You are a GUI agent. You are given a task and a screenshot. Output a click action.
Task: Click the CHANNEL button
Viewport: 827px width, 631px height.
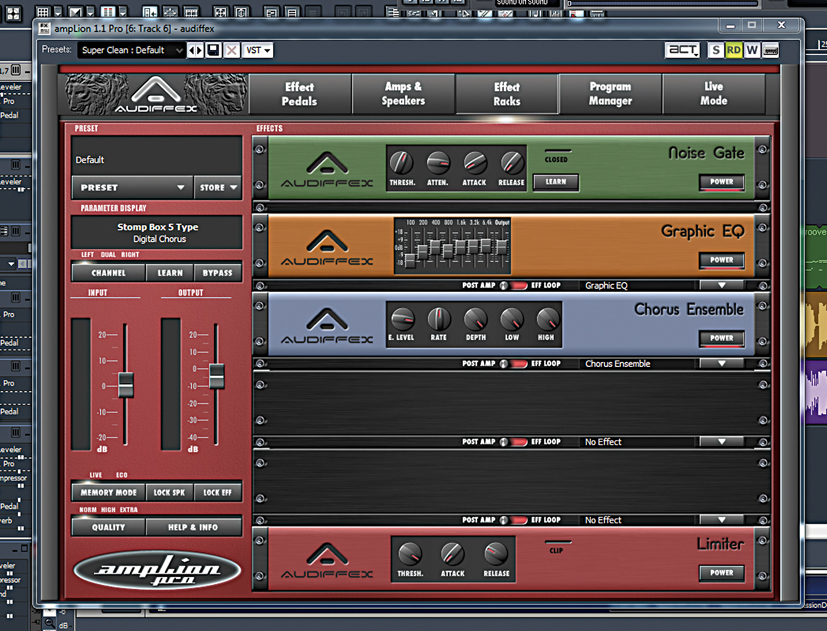tap(109, 273)
